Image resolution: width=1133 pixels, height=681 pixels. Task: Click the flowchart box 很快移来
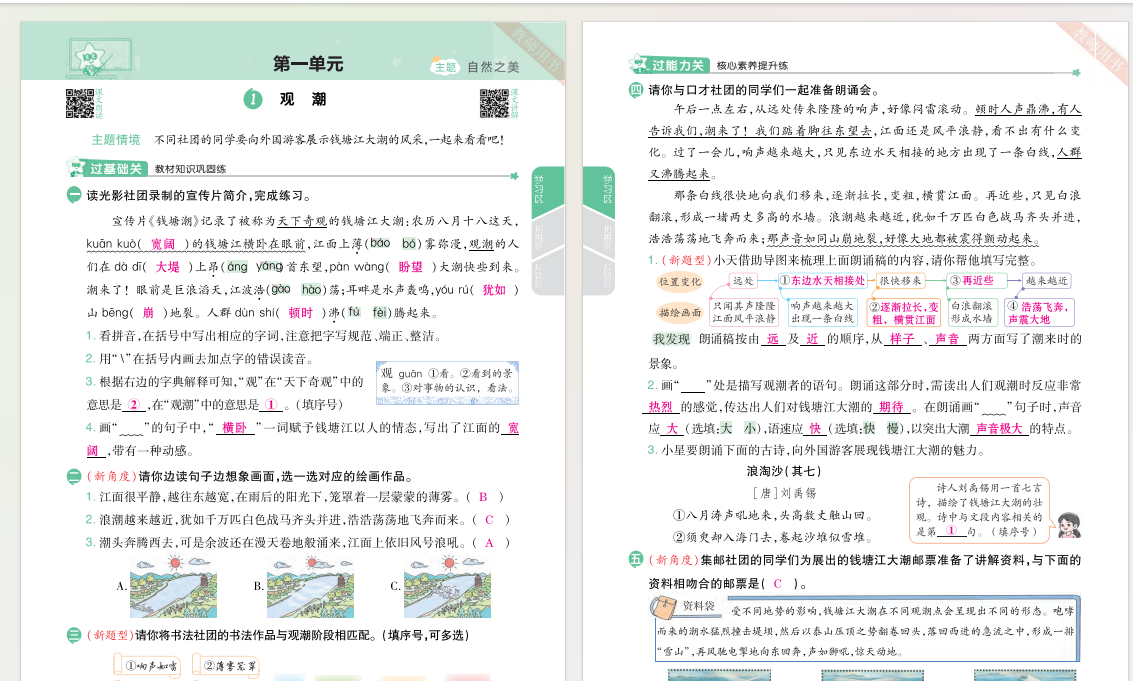tap(900, 280)
